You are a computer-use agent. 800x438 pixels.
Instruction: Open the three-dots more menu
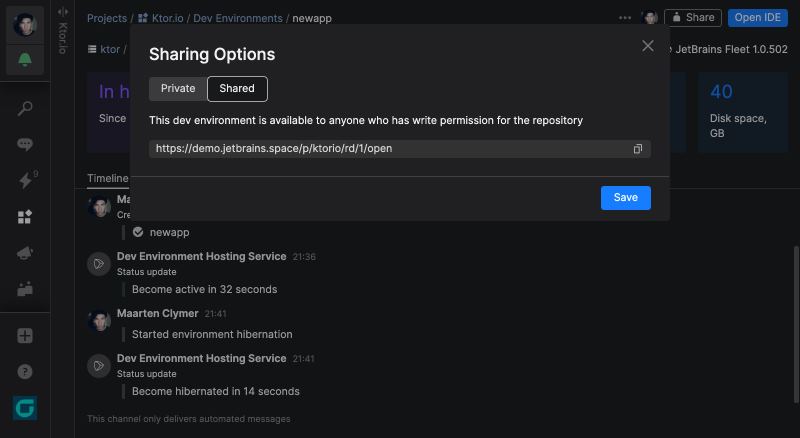pyautogui.click(x=625, y=18)
